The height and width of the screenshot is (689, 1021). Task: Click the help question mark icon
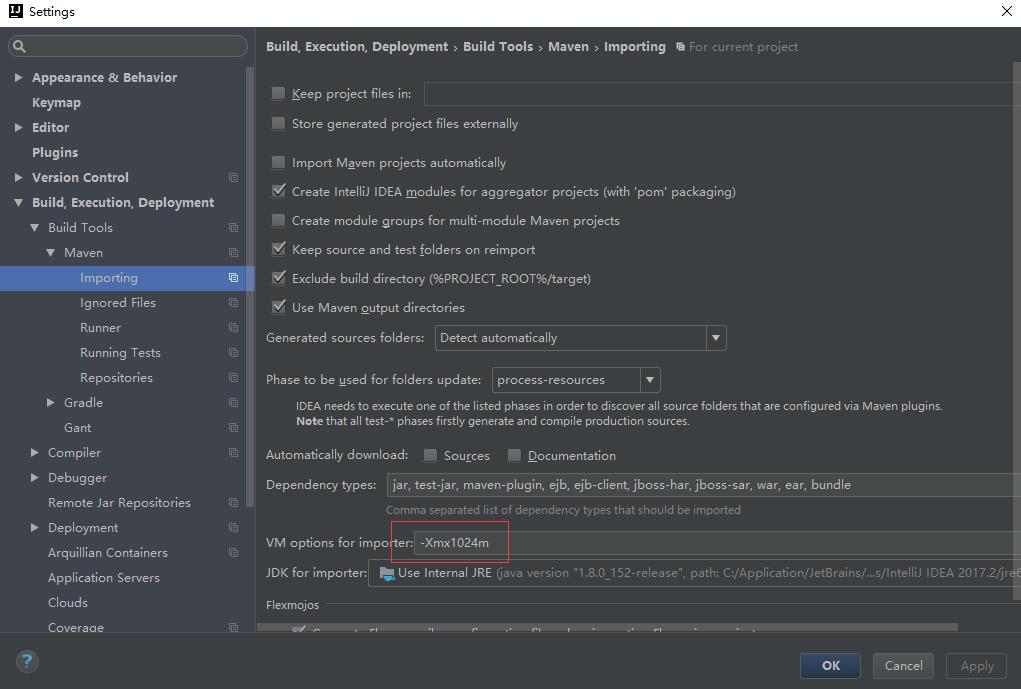tap(27, 661)
